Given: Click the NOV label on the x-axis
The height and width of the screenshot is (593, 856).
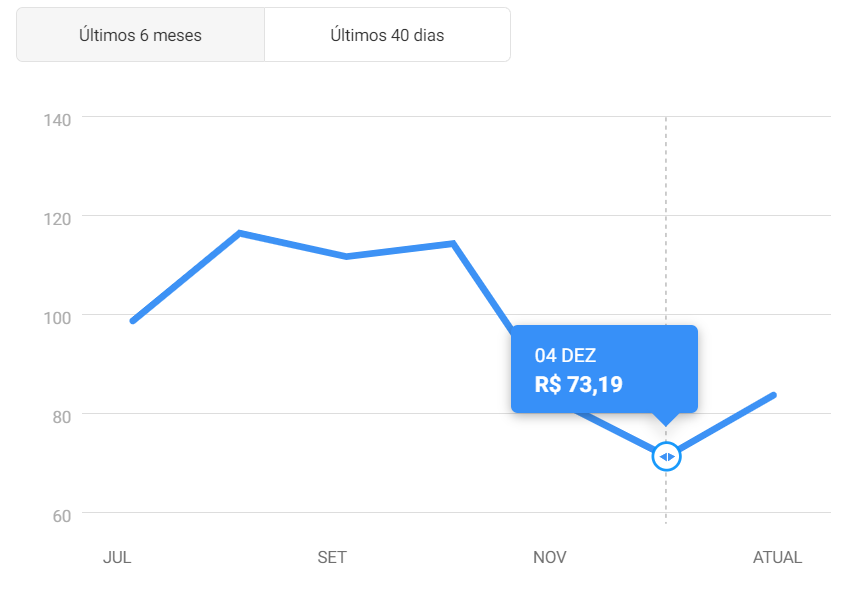Looking at the screenshot, I should (x=550, y=558).
